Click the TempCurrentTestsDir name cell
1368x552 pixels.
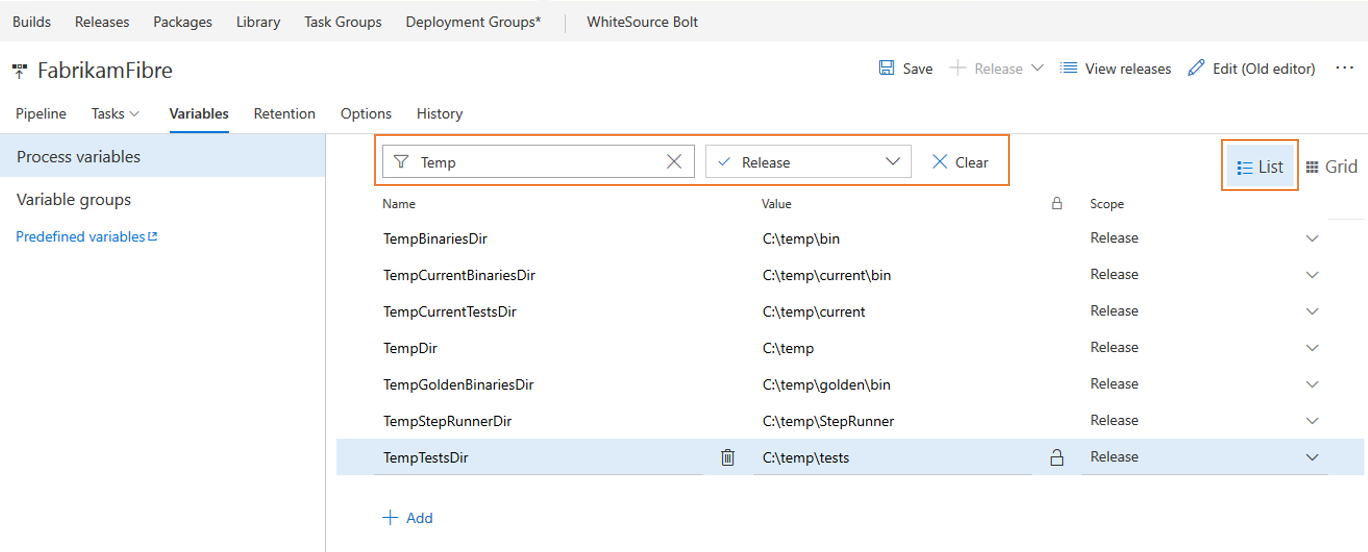point(449,312)
